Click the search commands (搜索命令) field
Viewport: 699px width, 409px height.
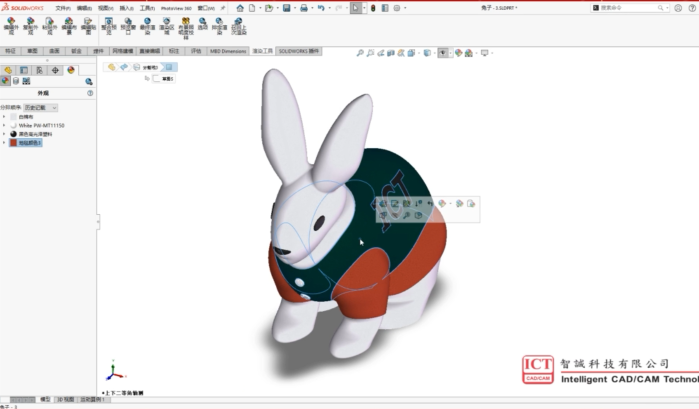coord(629,8)
